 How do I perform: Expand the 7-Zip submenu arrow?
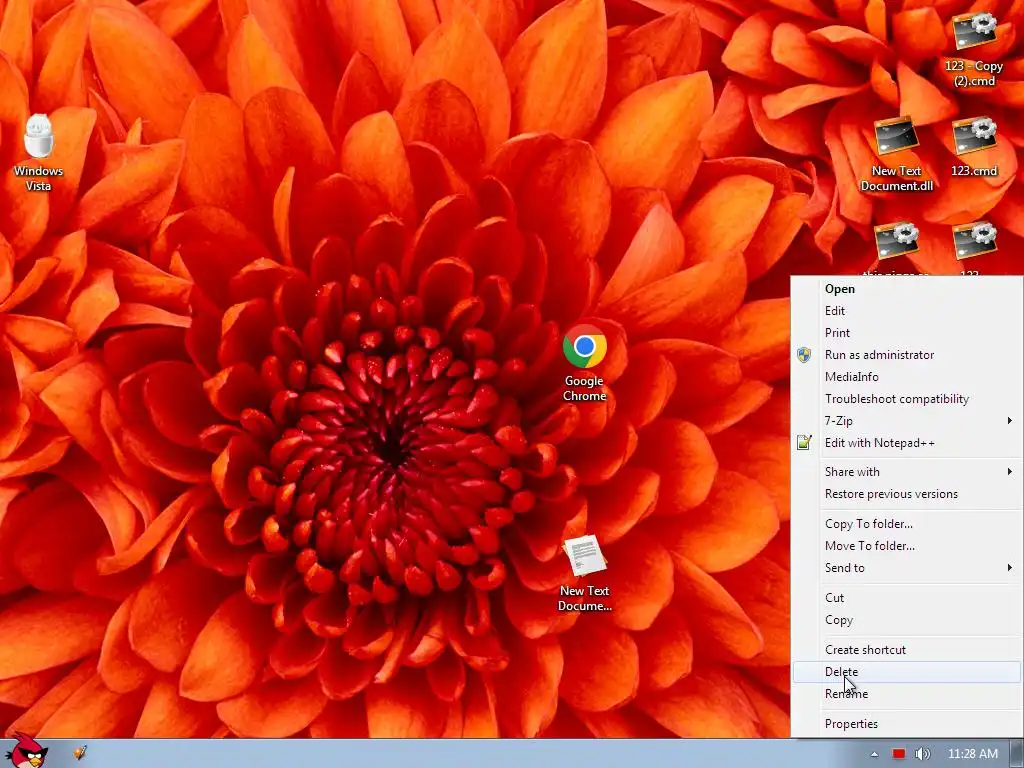pos(1010,421)
